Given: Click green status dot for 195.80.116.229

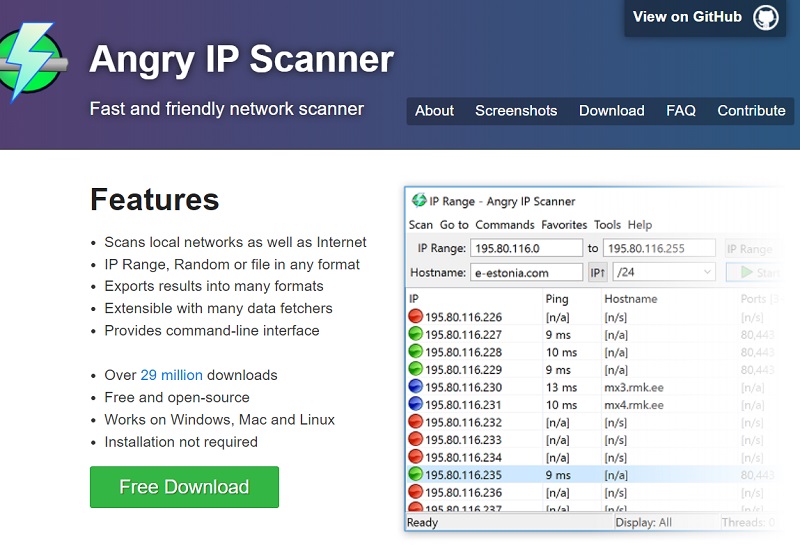Looking at the screenshot, I should (416, 369).
